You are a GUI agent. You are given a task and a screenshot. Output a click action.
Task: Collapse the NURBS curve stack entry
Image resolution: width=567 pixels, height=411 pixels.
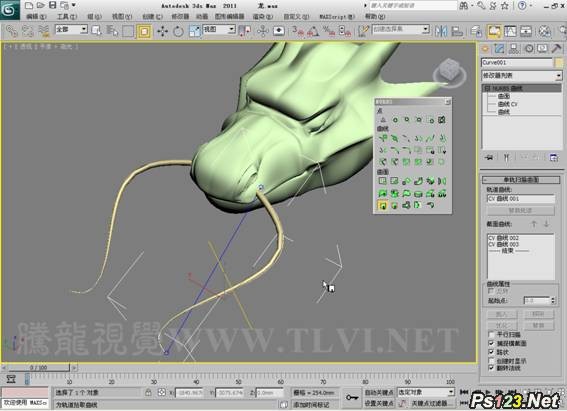487,88
